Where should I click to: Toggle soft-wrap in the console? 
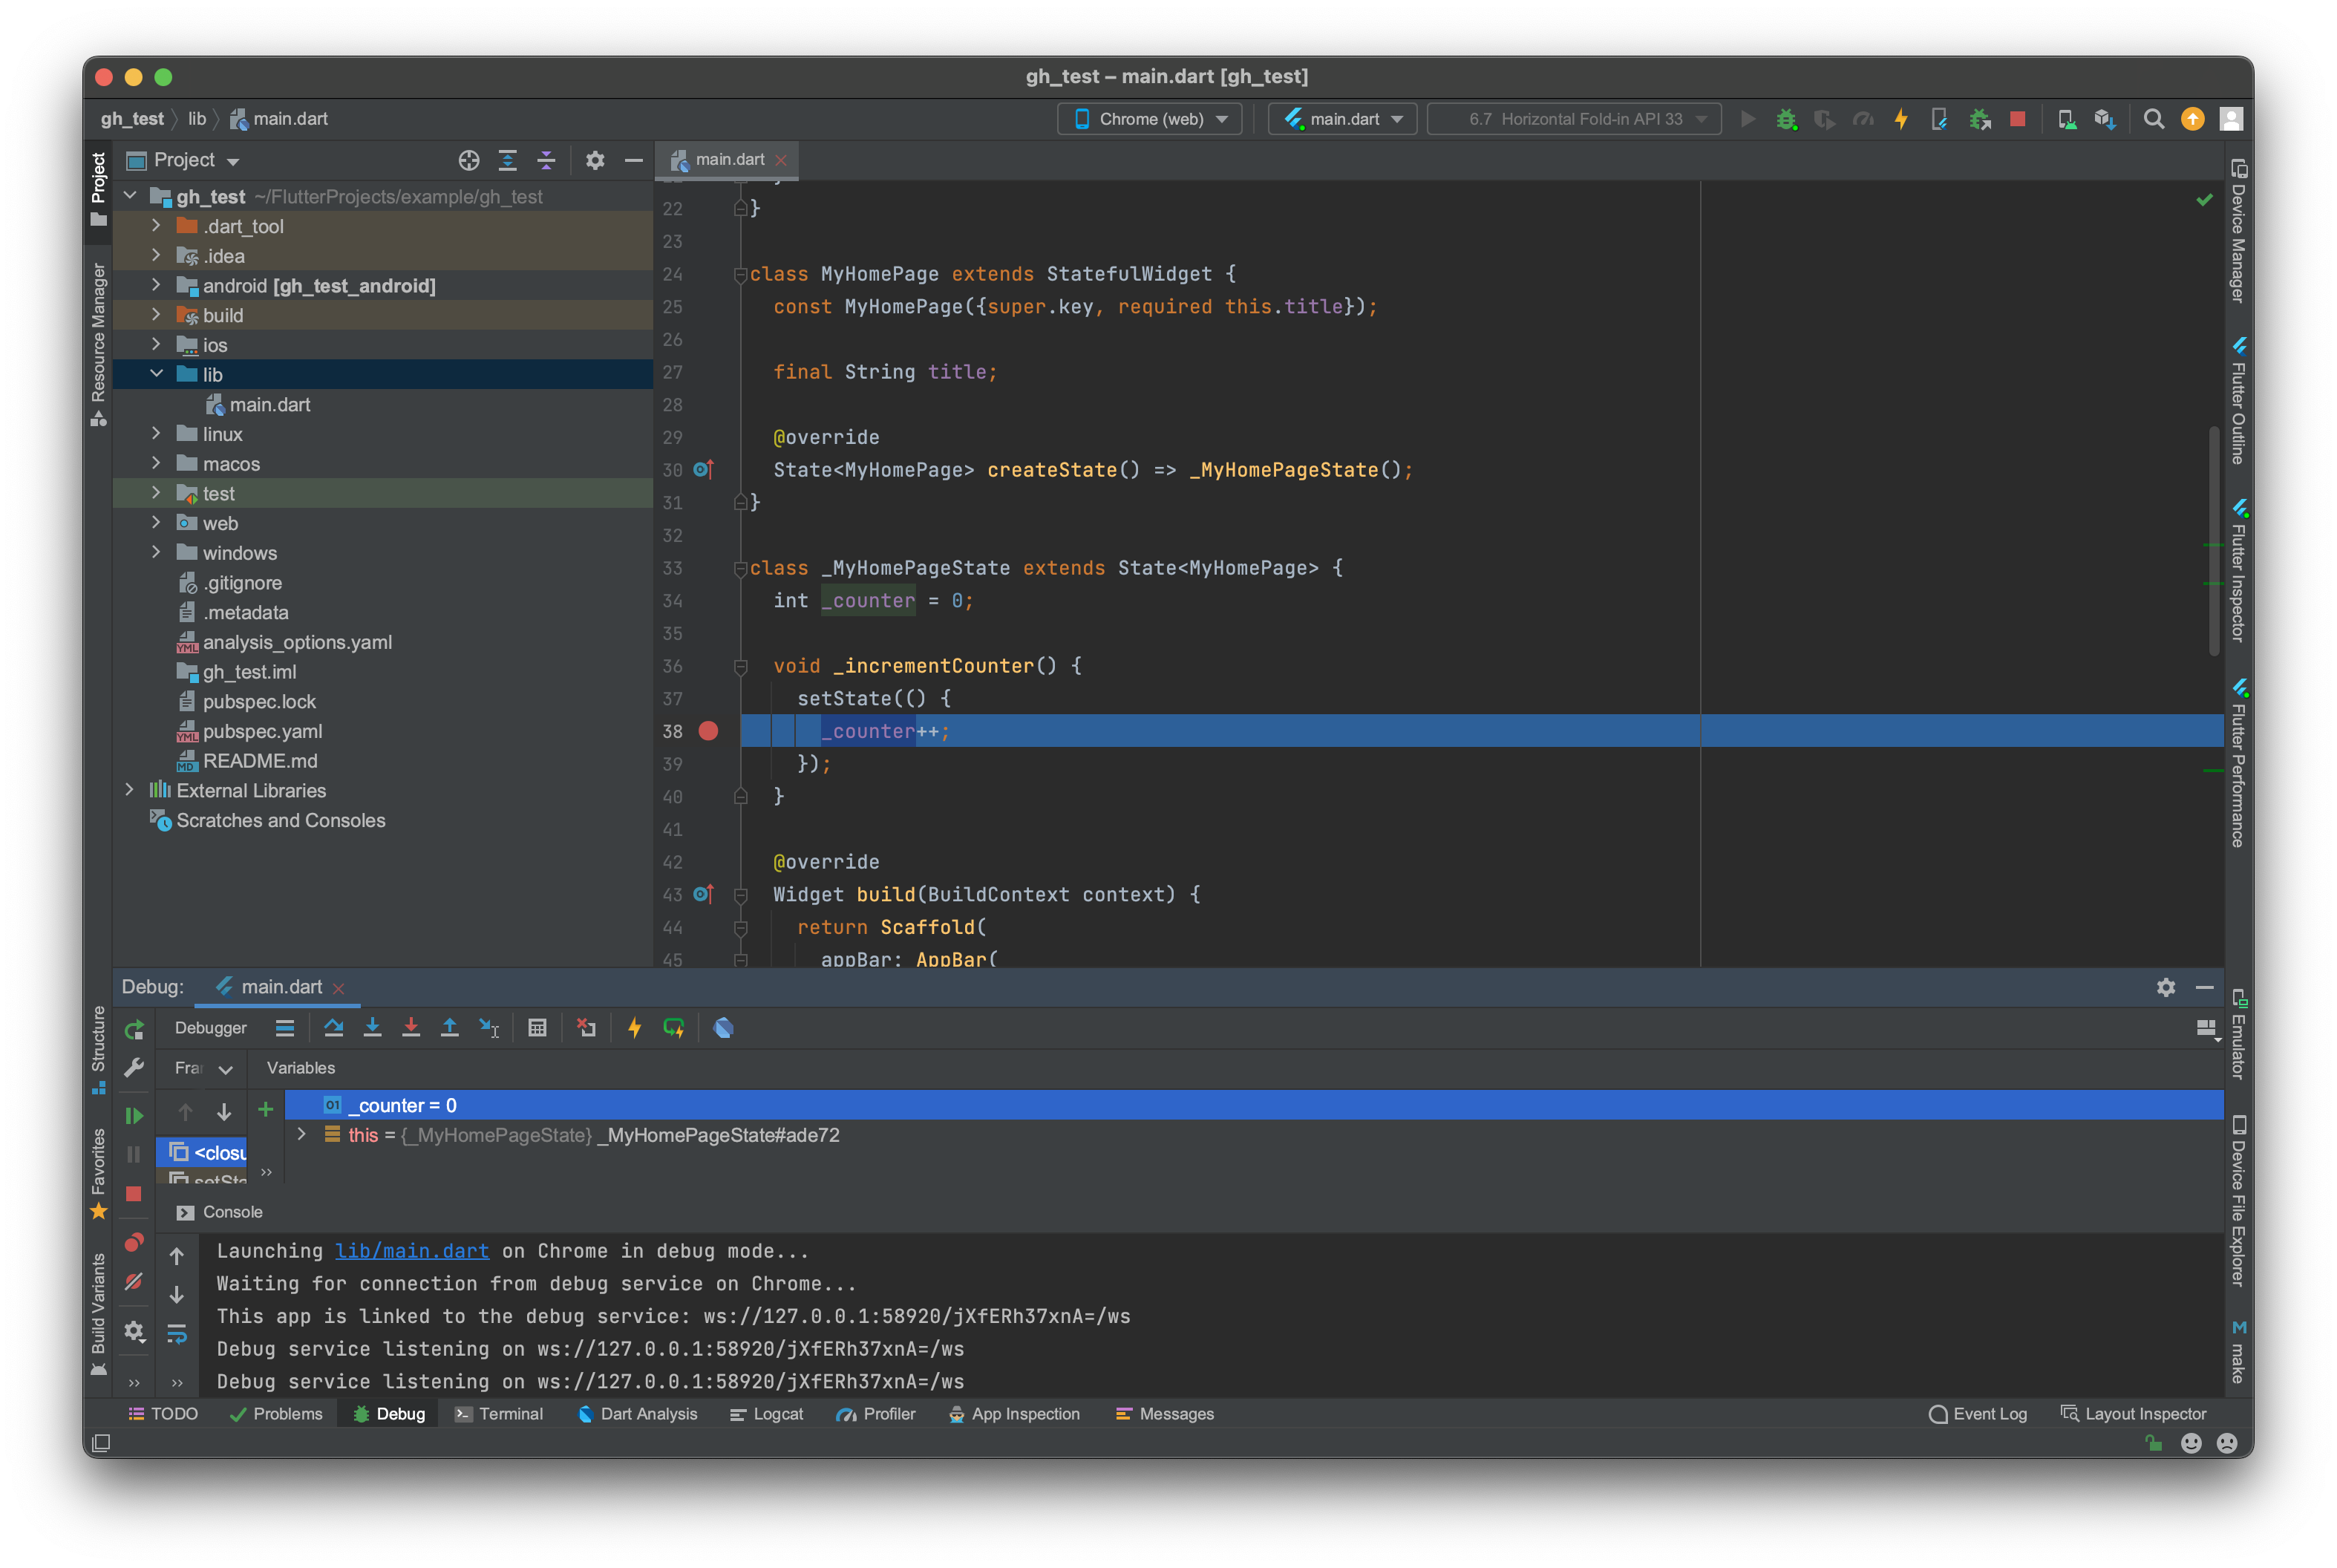(x=177, y=1334)
